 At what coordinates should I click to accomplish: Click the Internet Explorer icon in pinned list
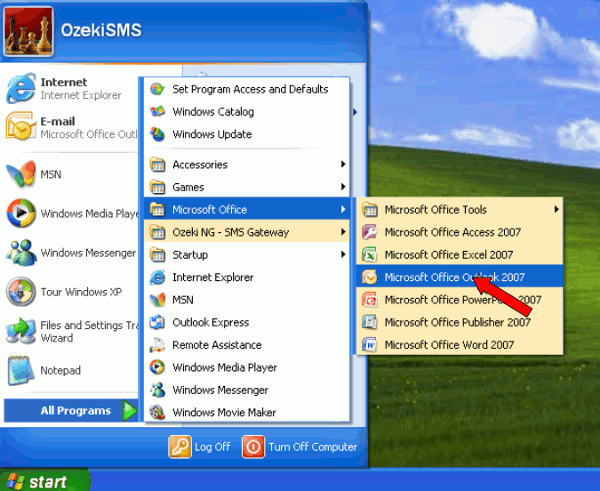[21, 88]
